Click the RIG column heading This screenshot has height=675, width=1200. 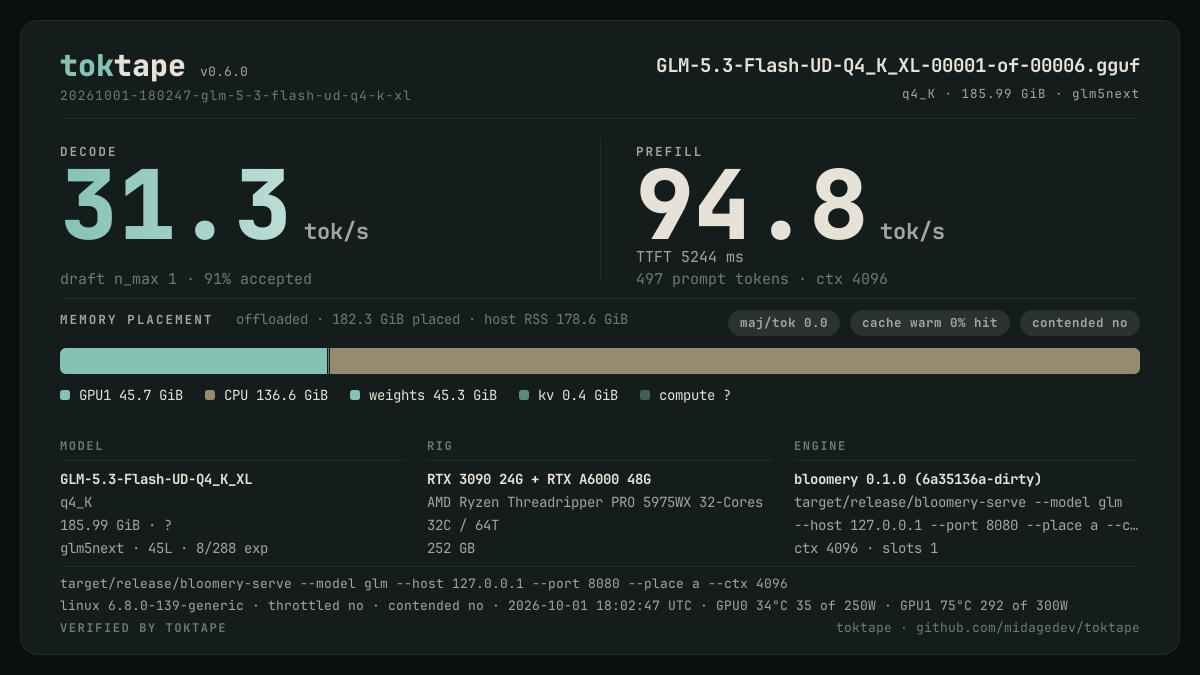440,446
